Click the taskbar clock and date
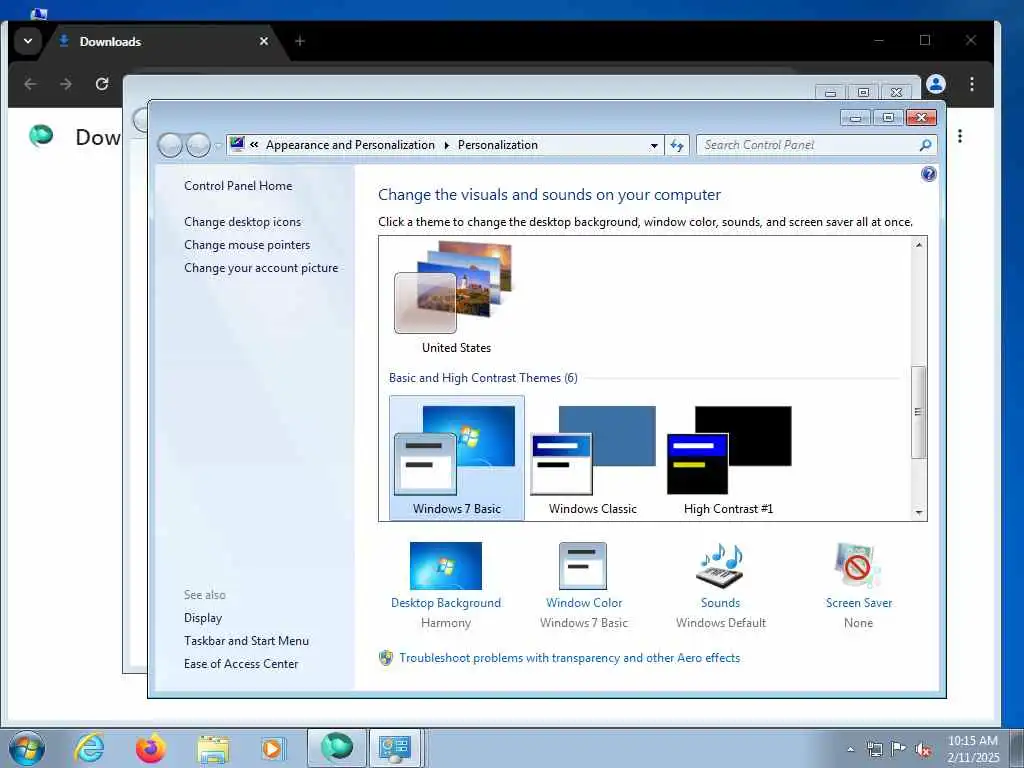Image resolution: width=1024 pixels, height=768 pixels. tap(972, 748)
